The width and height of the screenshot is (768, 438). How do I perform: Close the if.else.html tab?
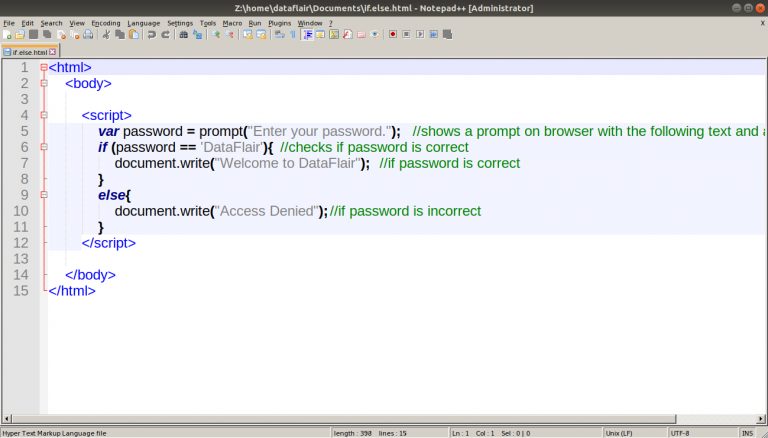pos(52,51)
